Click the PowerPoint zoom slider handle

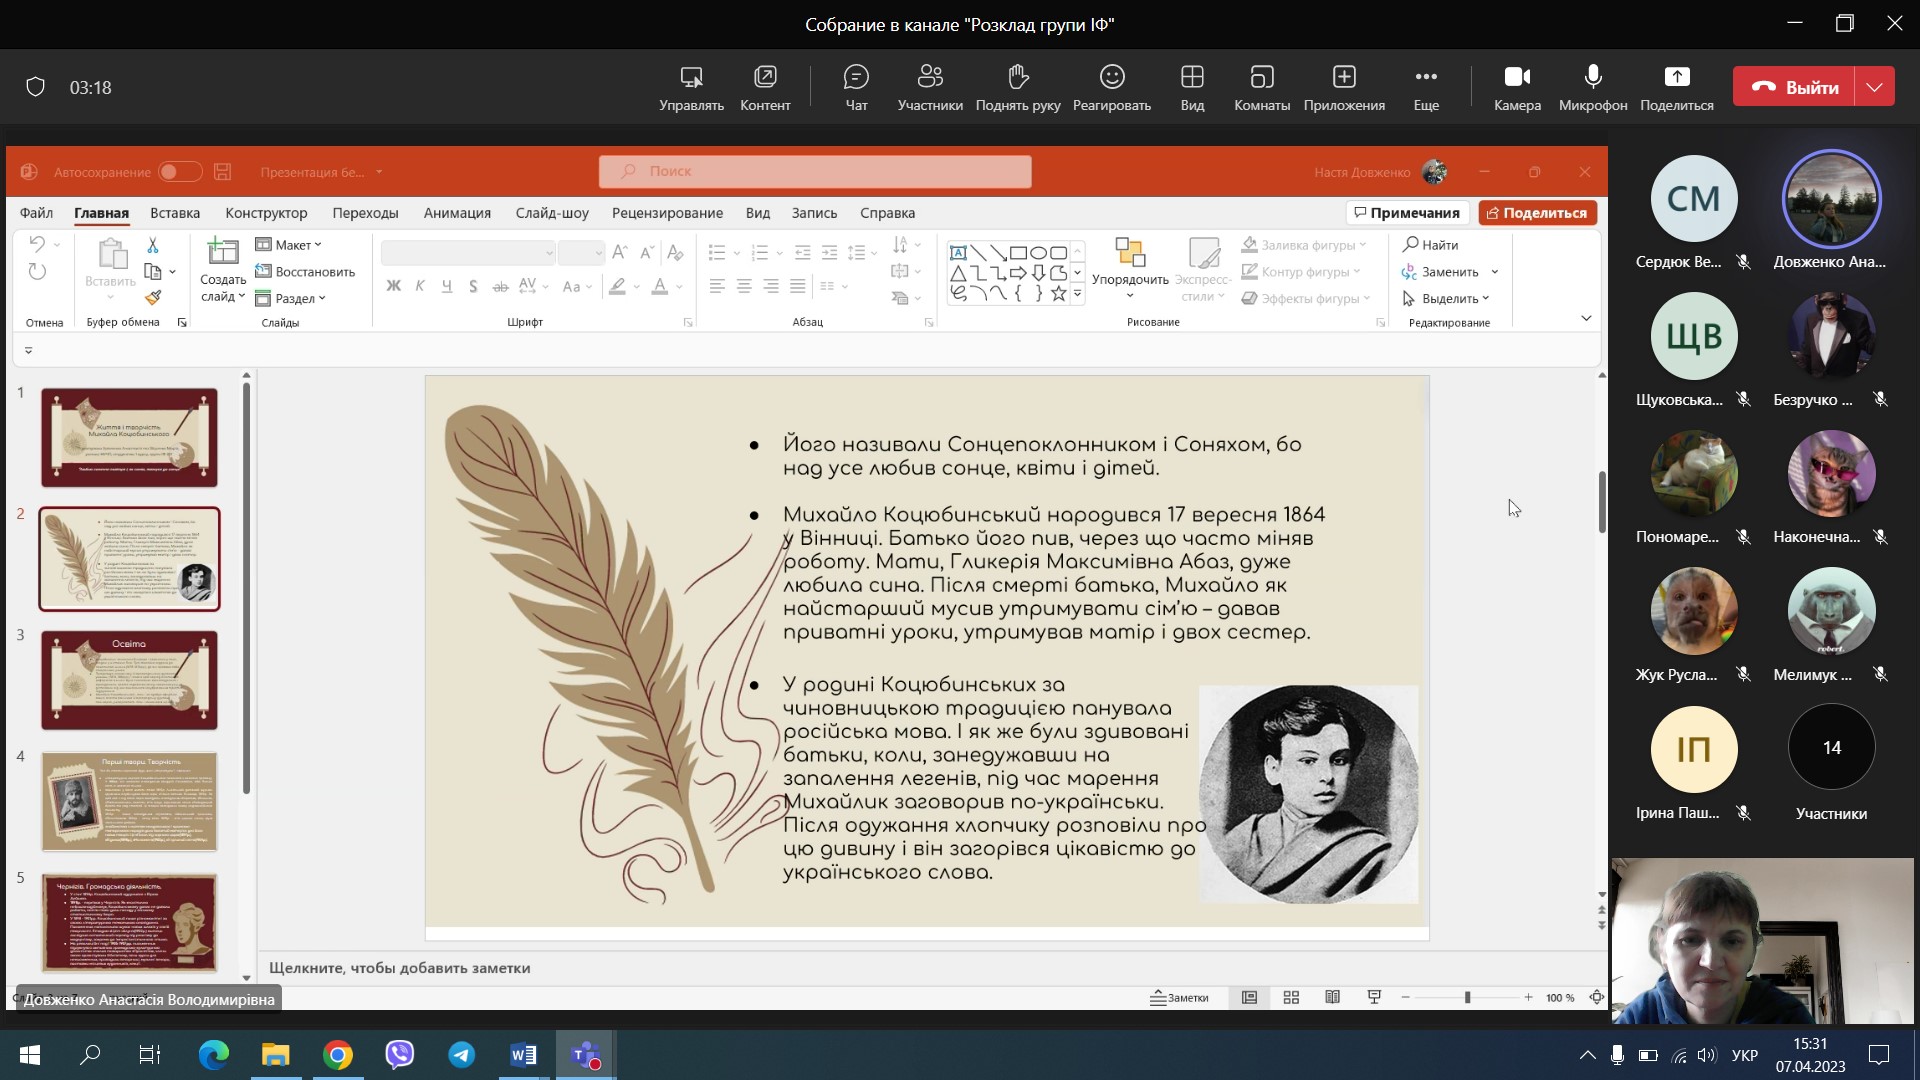point(1467,998)
